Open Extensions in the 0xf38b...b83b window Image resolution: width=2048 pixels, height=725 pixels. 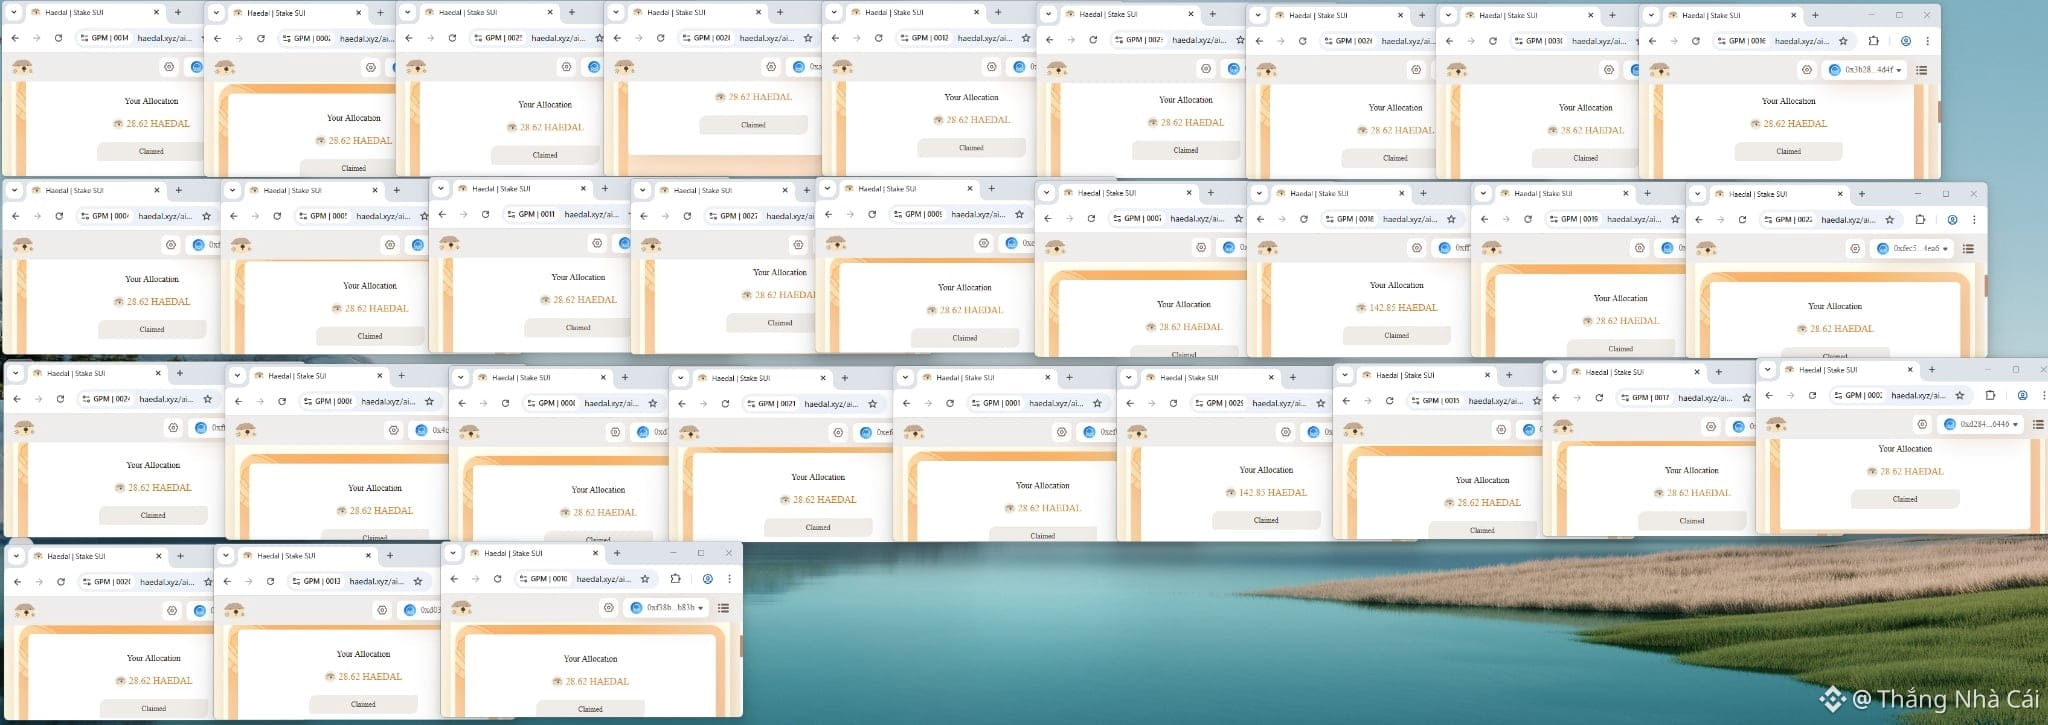pos(675,579)
